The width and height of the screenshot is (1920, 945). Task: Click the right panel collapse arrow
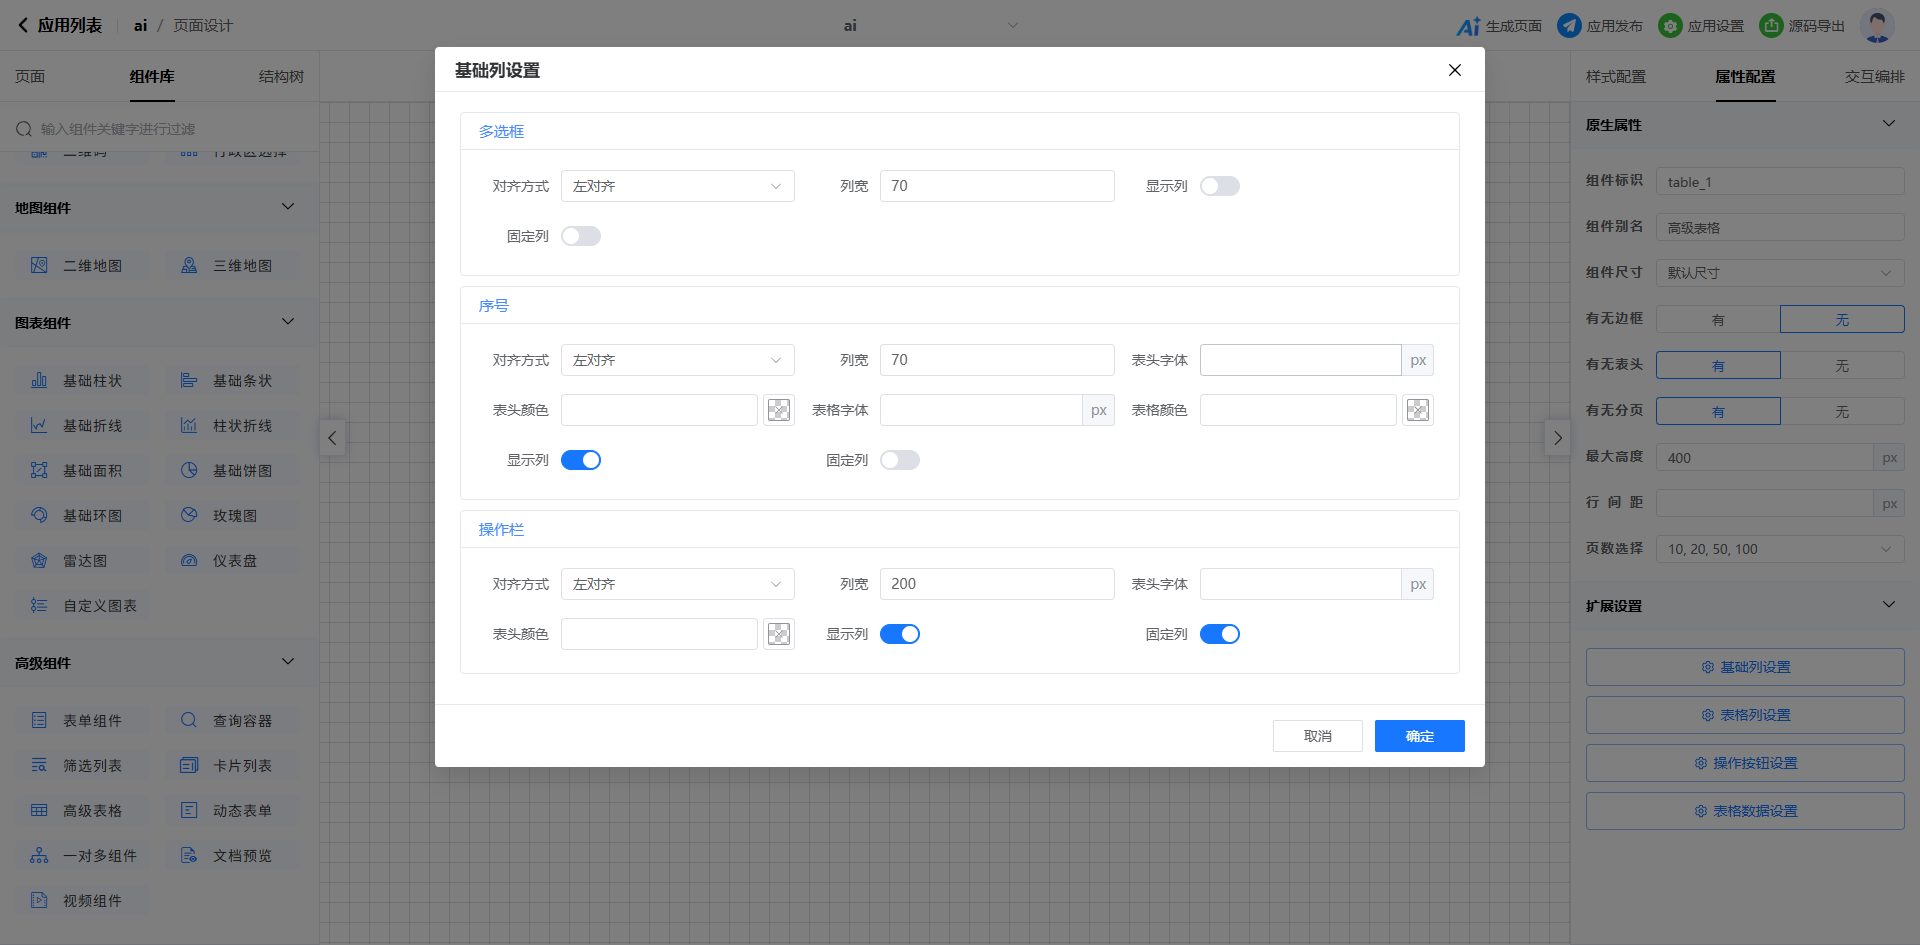pyautogui.click(x=1557, y=438)
